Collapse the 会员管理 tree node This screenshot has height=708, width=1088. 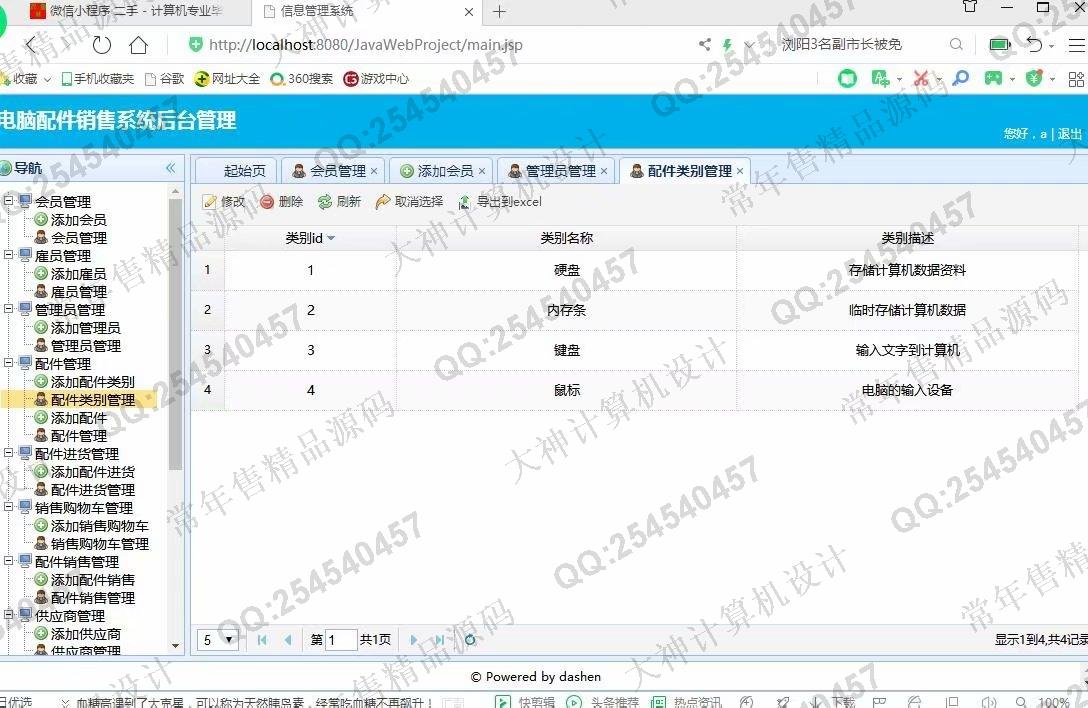click(8, 201)
